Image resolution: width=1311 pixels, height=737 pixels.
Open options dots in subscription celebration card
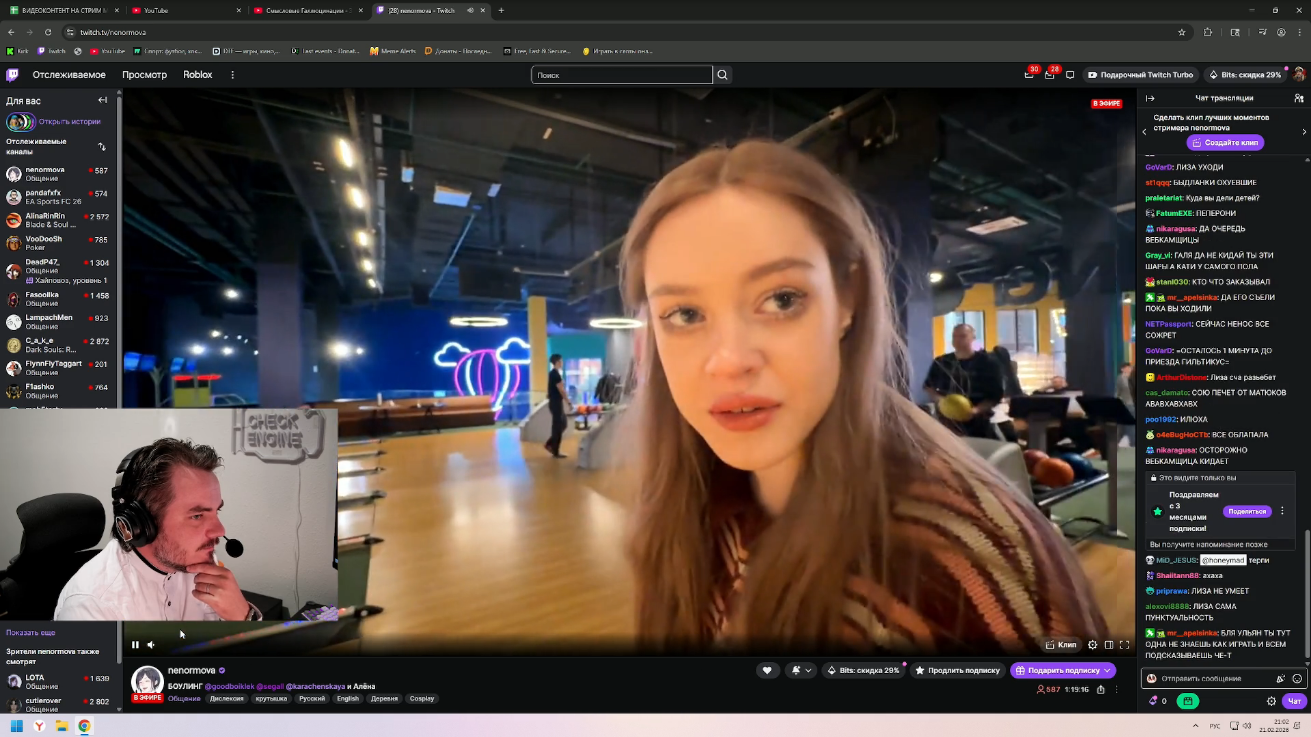1282,511
